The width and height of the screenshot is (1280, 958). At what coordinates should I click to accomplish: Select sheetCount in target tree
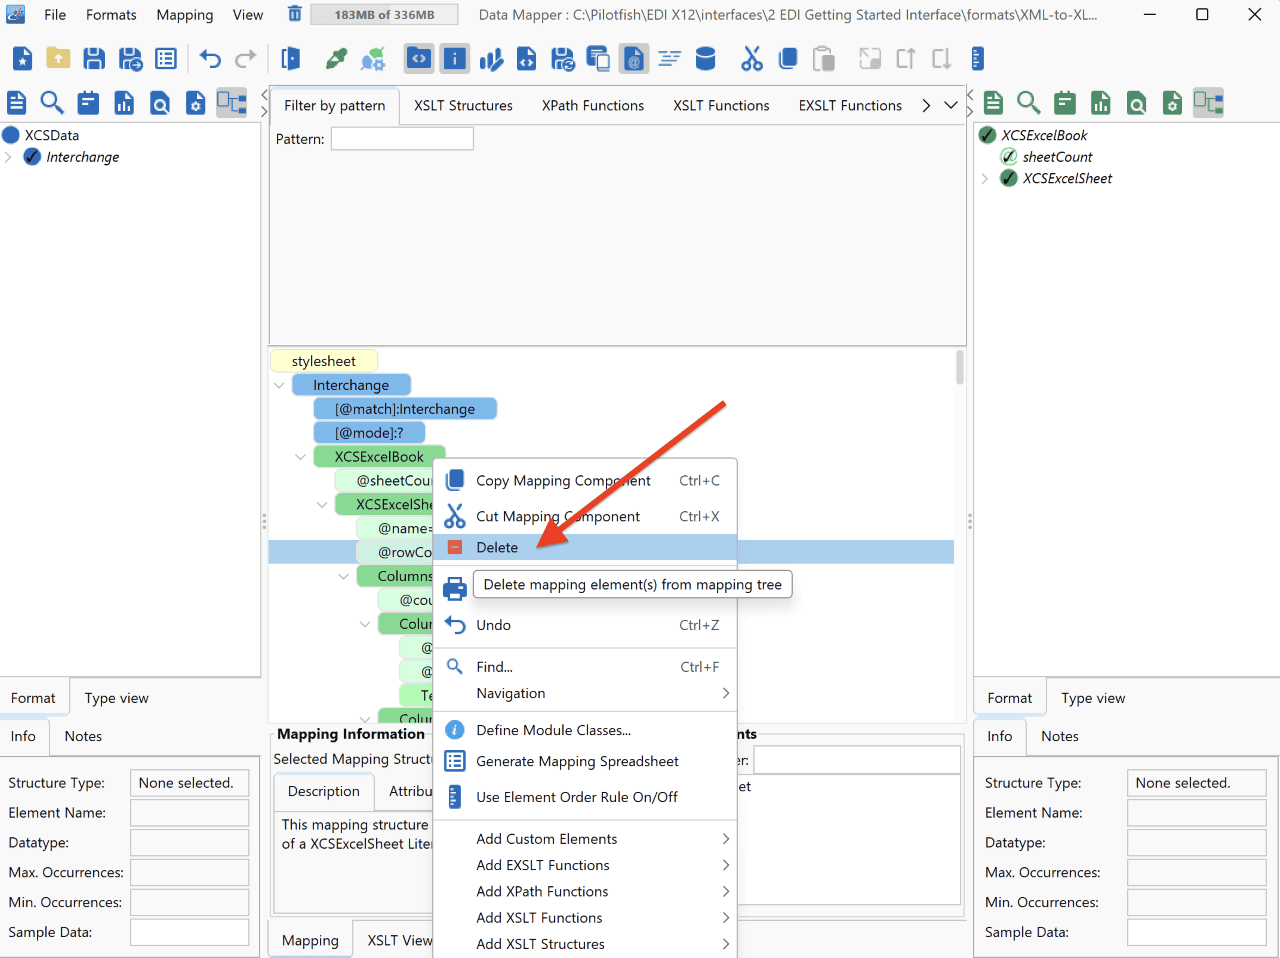(x=1057, y=157)
